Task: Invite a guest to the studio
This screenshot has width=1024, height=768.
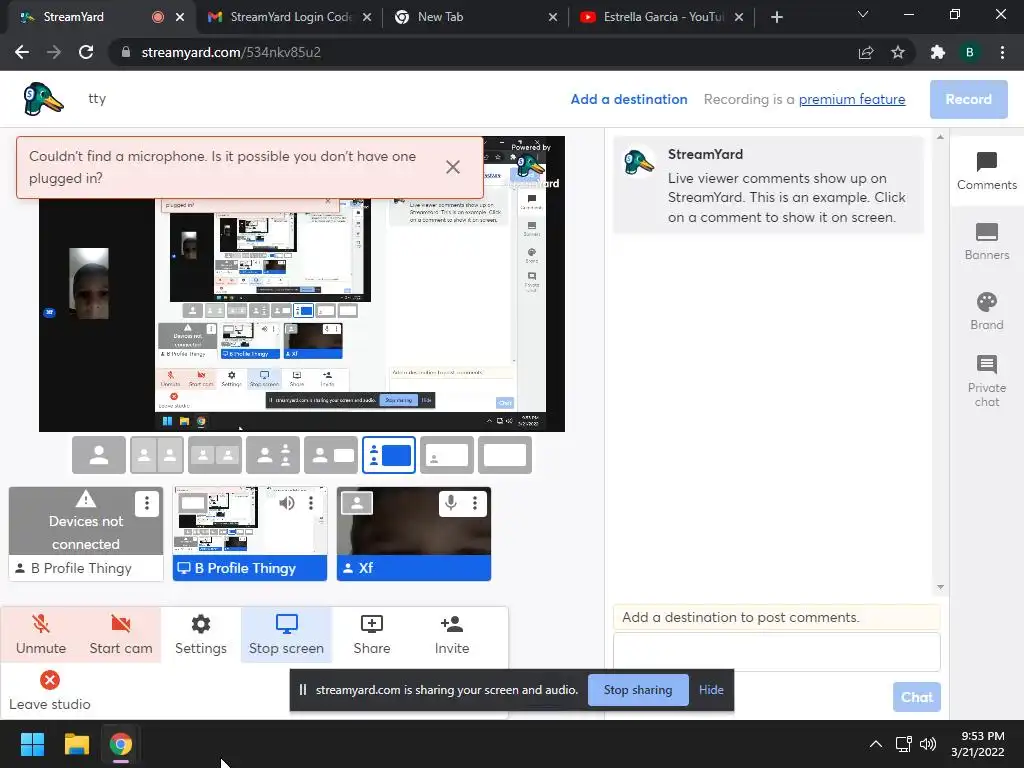Action: 452,635
